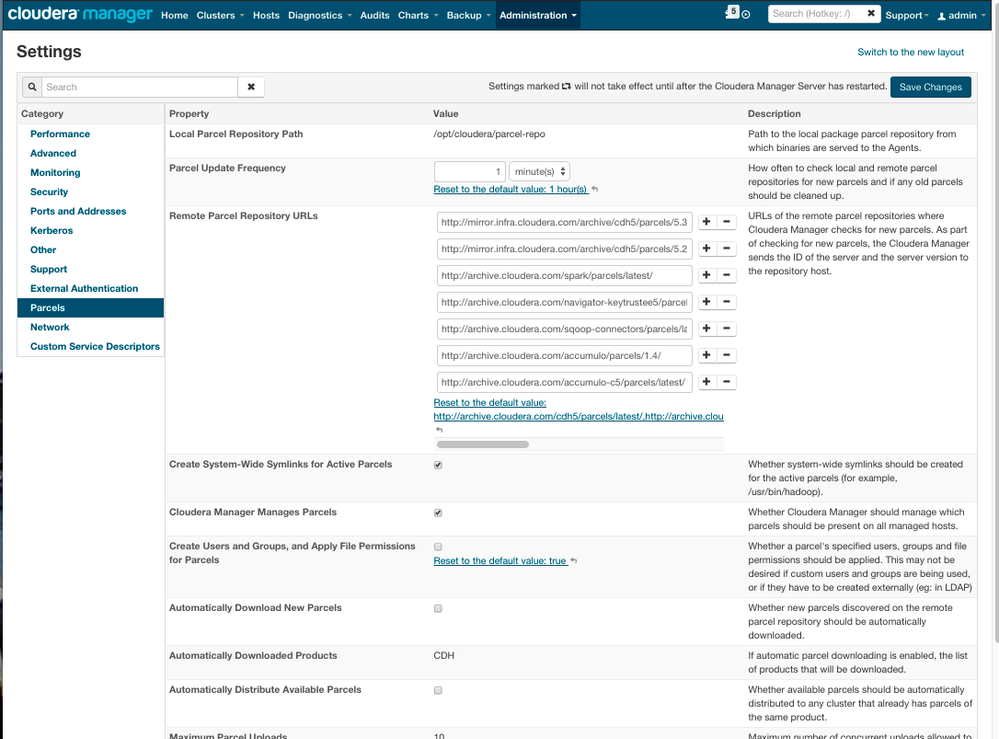Click the Save Changes button
Screen dimensions: 999x739
click(x=931, y=87)
